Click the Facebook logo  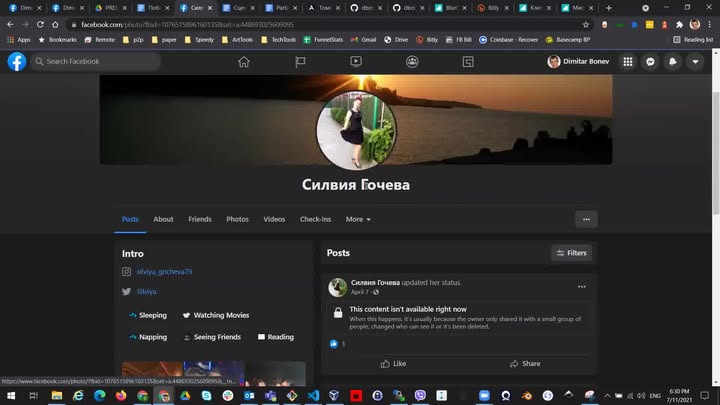point(17,62)
